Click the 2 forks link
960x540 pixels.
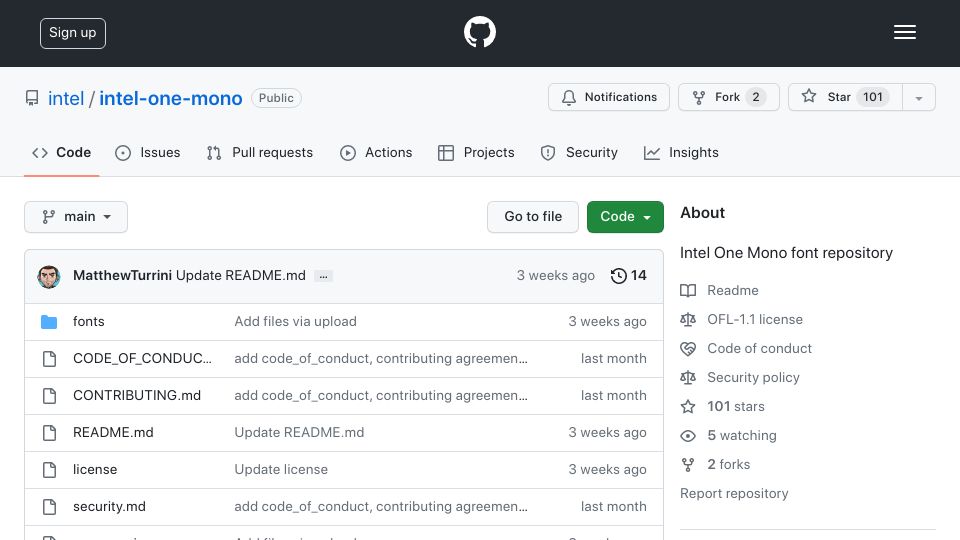[729, 465]
